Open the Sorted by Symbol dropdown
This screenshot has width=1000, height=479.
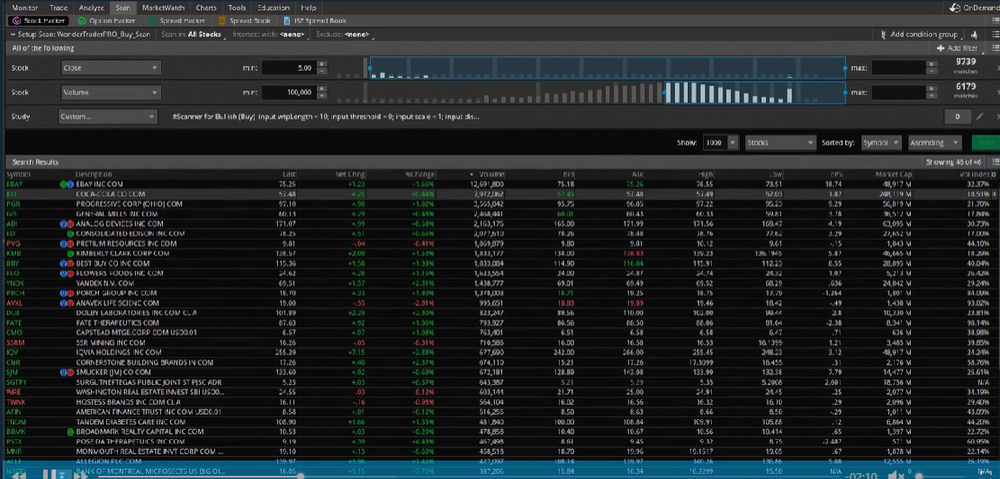pyautogui.click(x=881, y=143)
